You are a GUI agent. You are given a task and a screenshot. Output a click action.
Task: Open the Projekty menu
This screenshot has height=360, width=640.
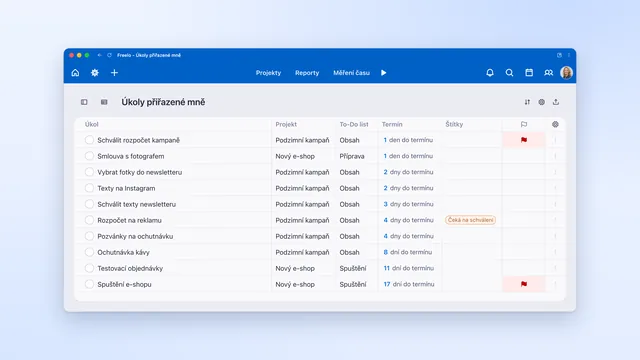[268, 73]
